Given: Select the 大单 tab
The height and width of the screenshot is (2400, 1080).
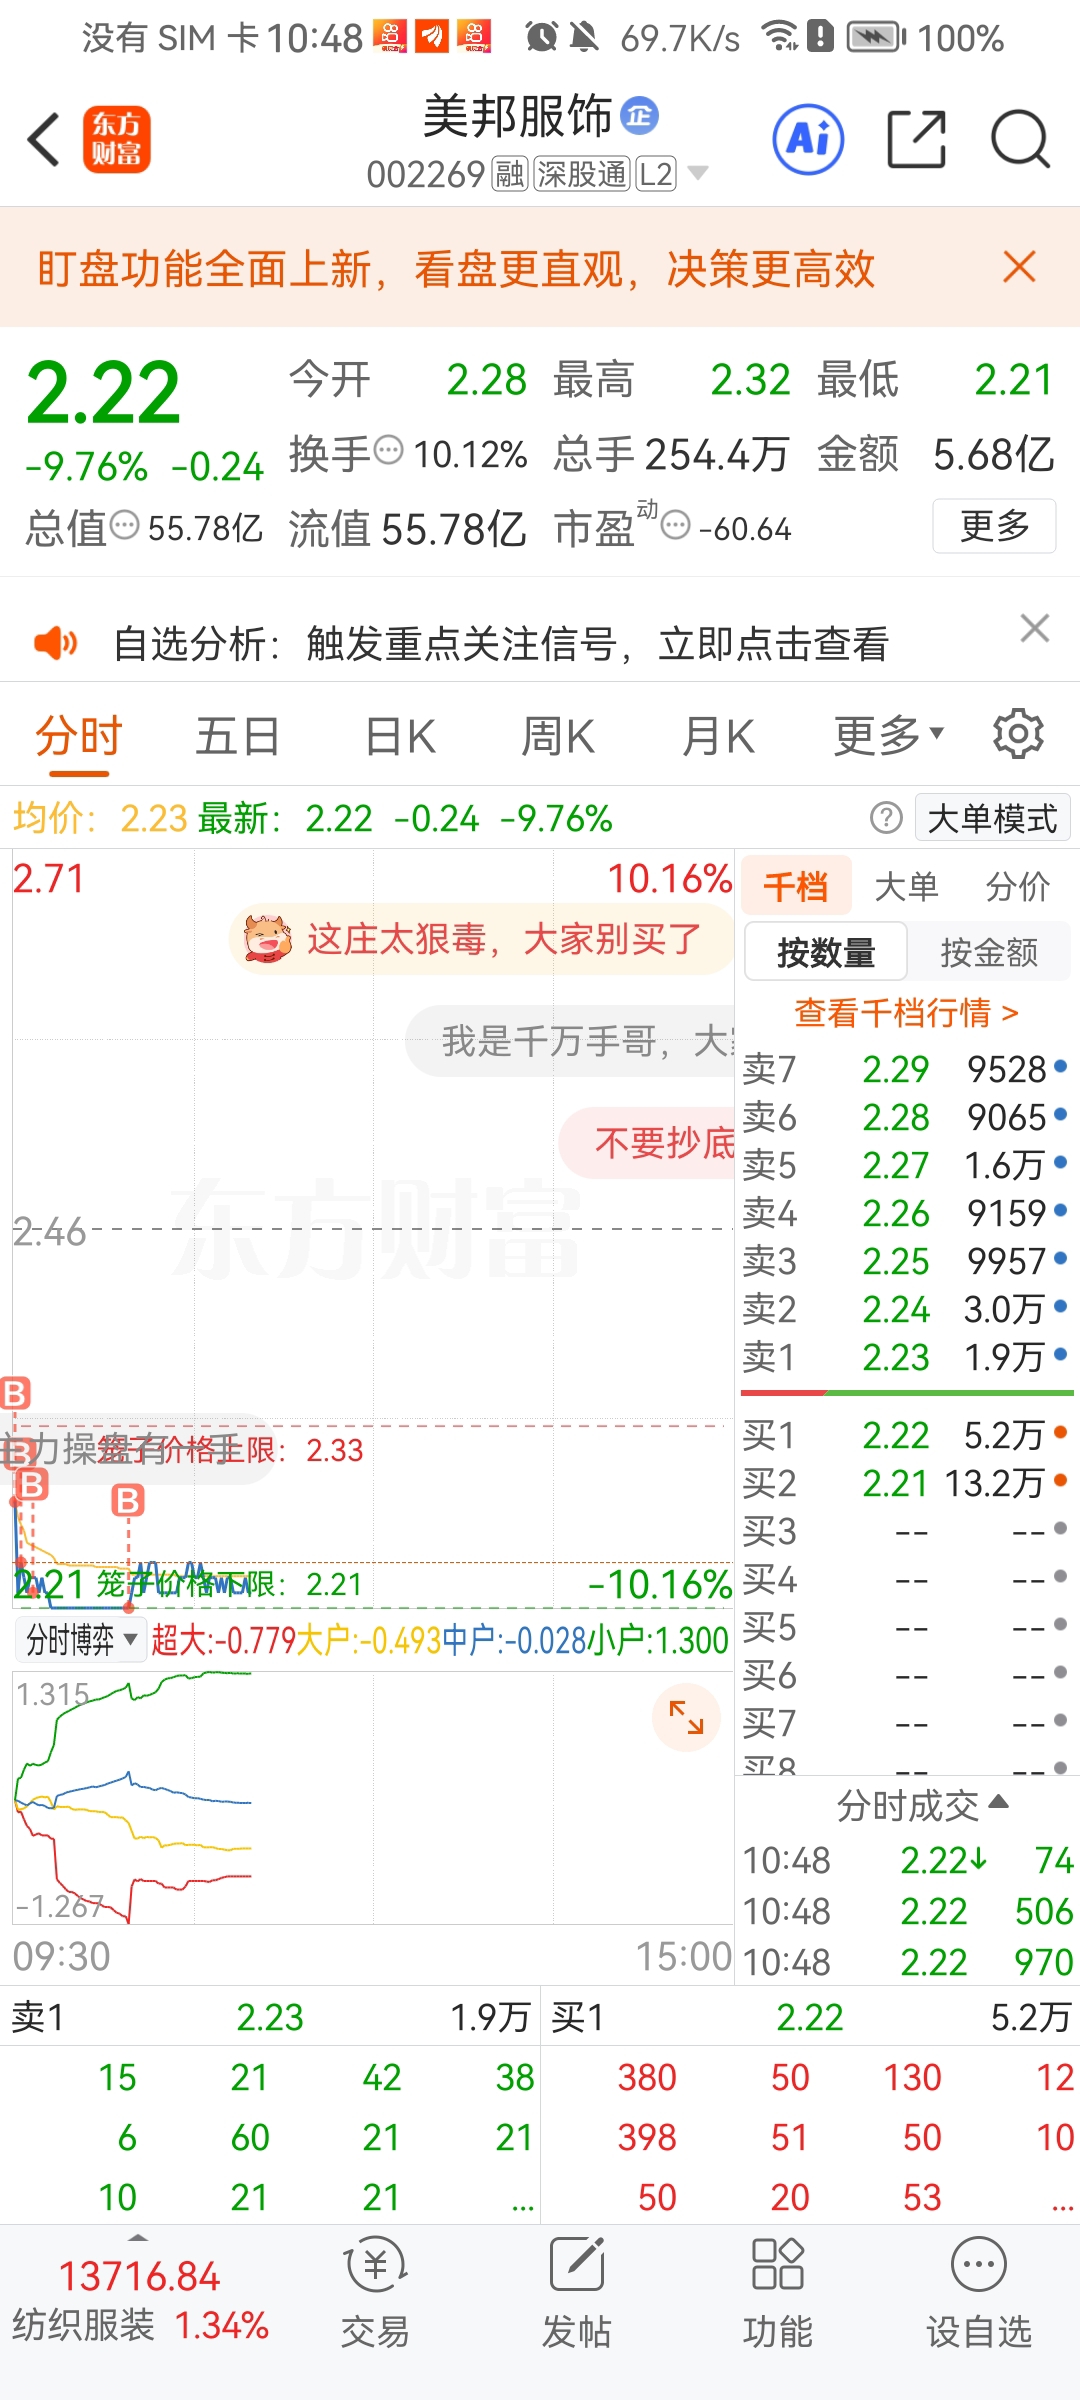Looking at the screenshot, I should 906,886.
